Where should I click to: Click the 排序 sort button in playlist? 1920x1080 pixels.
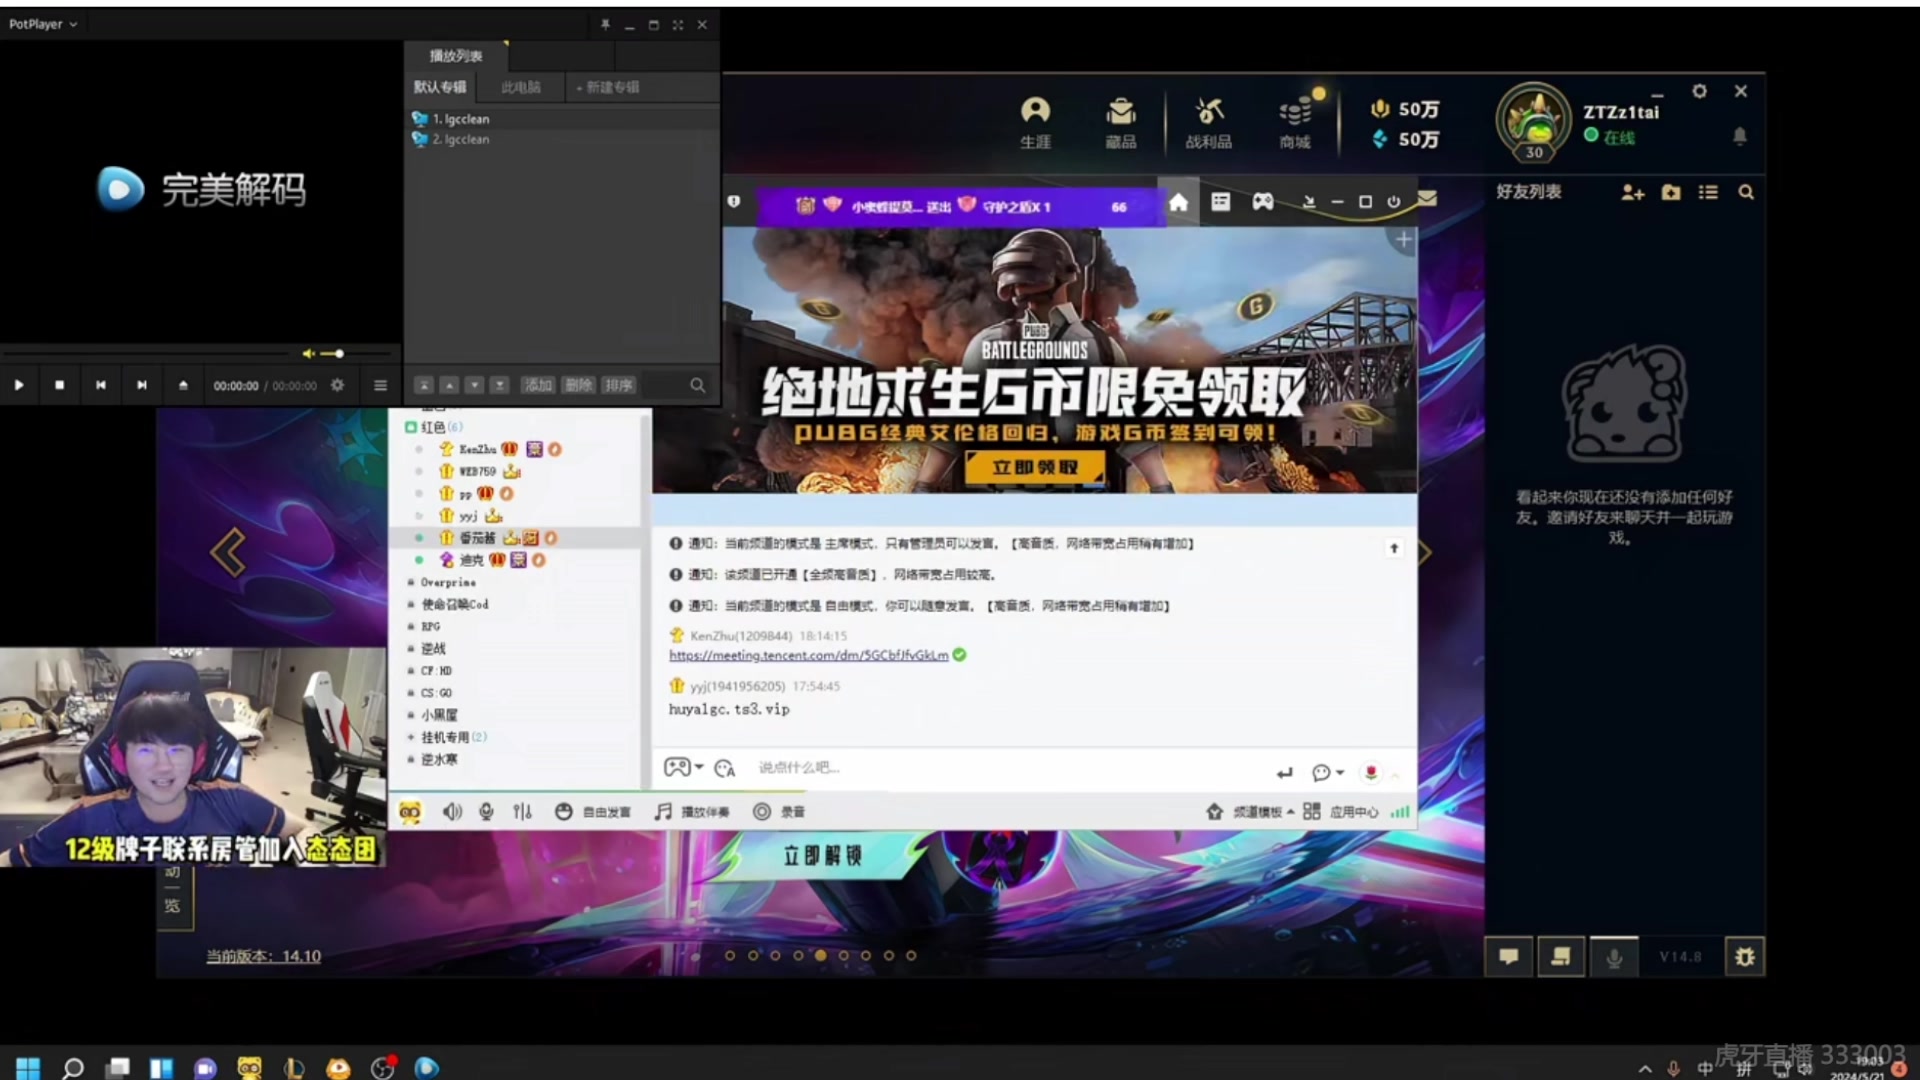pyautogui.click(x=618, y=385)
